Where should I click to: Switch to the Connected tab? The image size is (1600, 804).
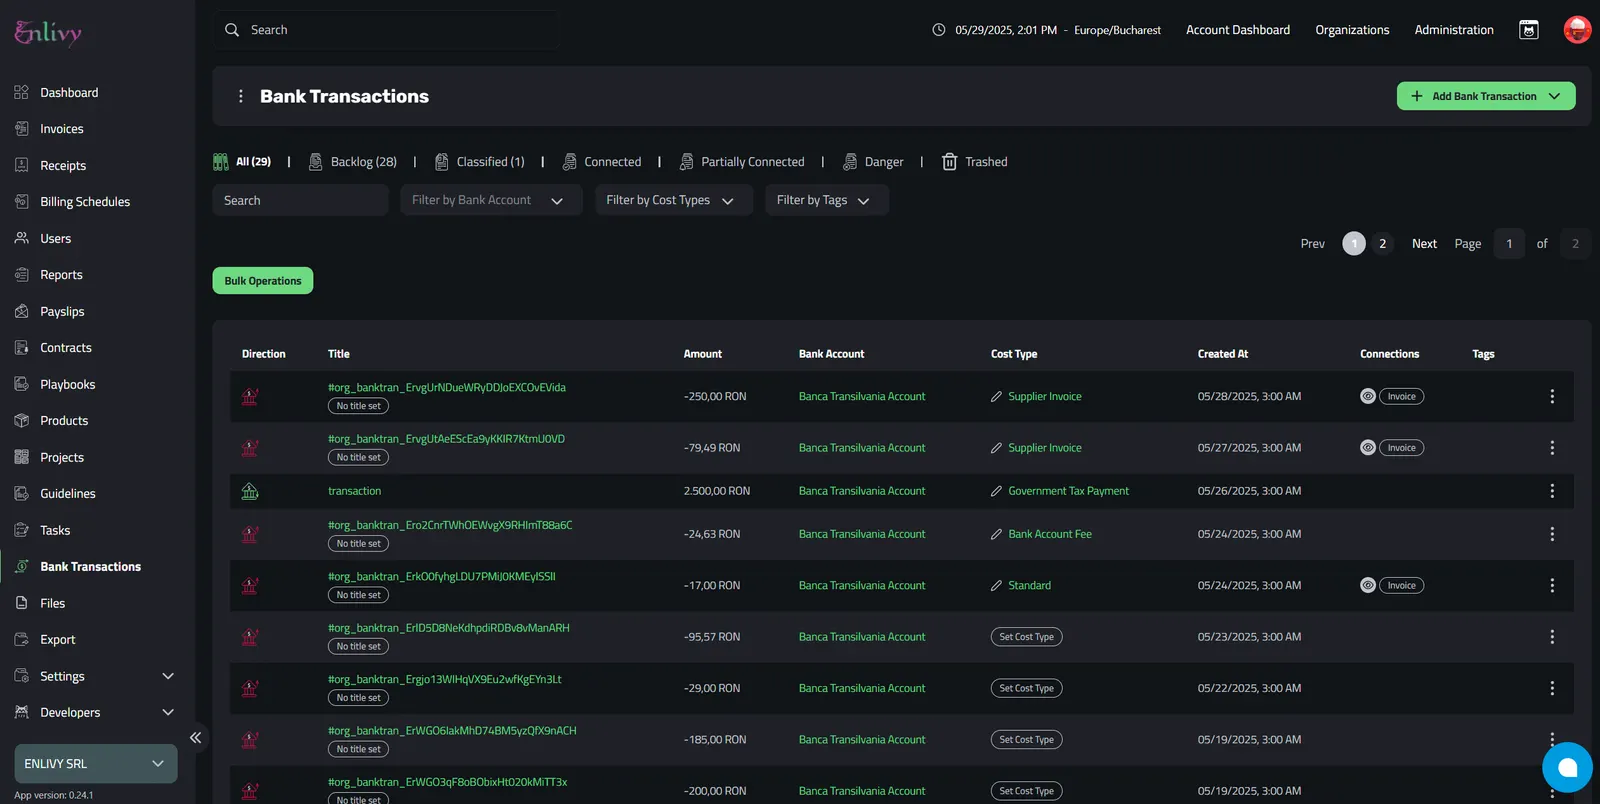[x=602, y=162]
